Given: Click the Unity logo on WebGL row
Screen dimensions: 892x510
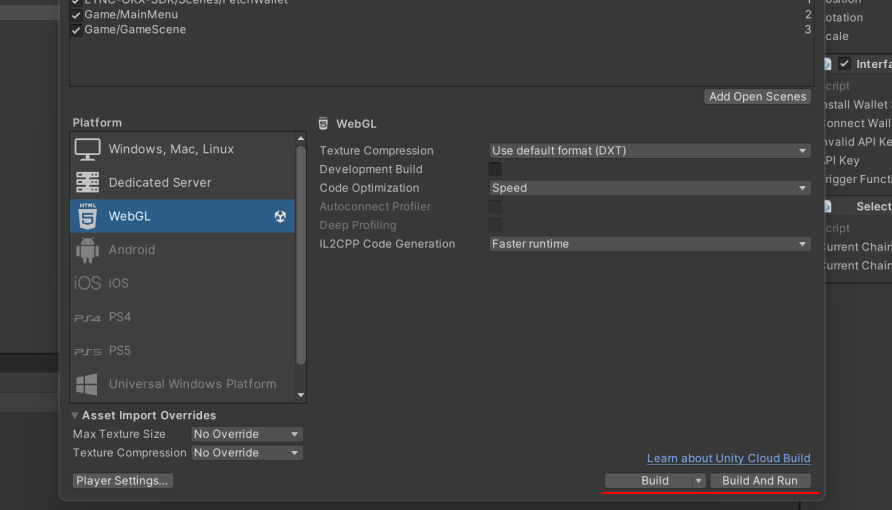Looking at the screenshot, I should coord(280,216).
